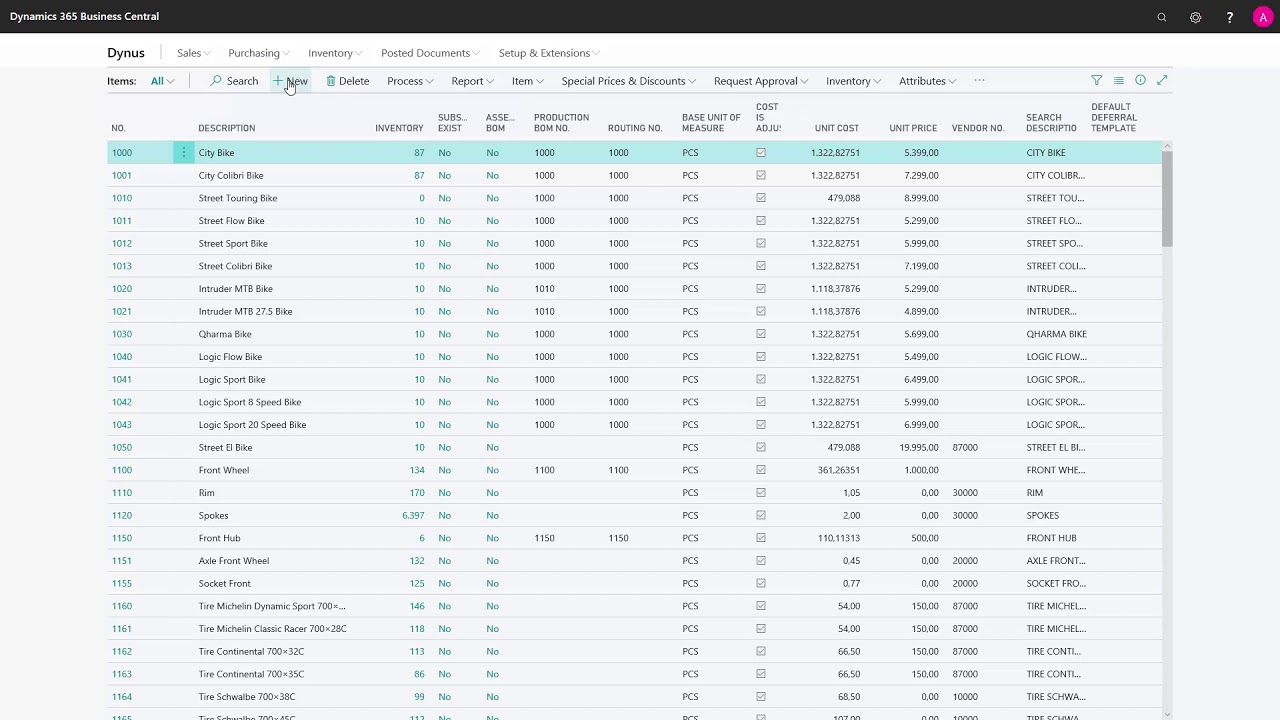Expand page to full width icon
This screenshot has height=720, width=1280.
pyautogui.click(x=1162, y=80)
